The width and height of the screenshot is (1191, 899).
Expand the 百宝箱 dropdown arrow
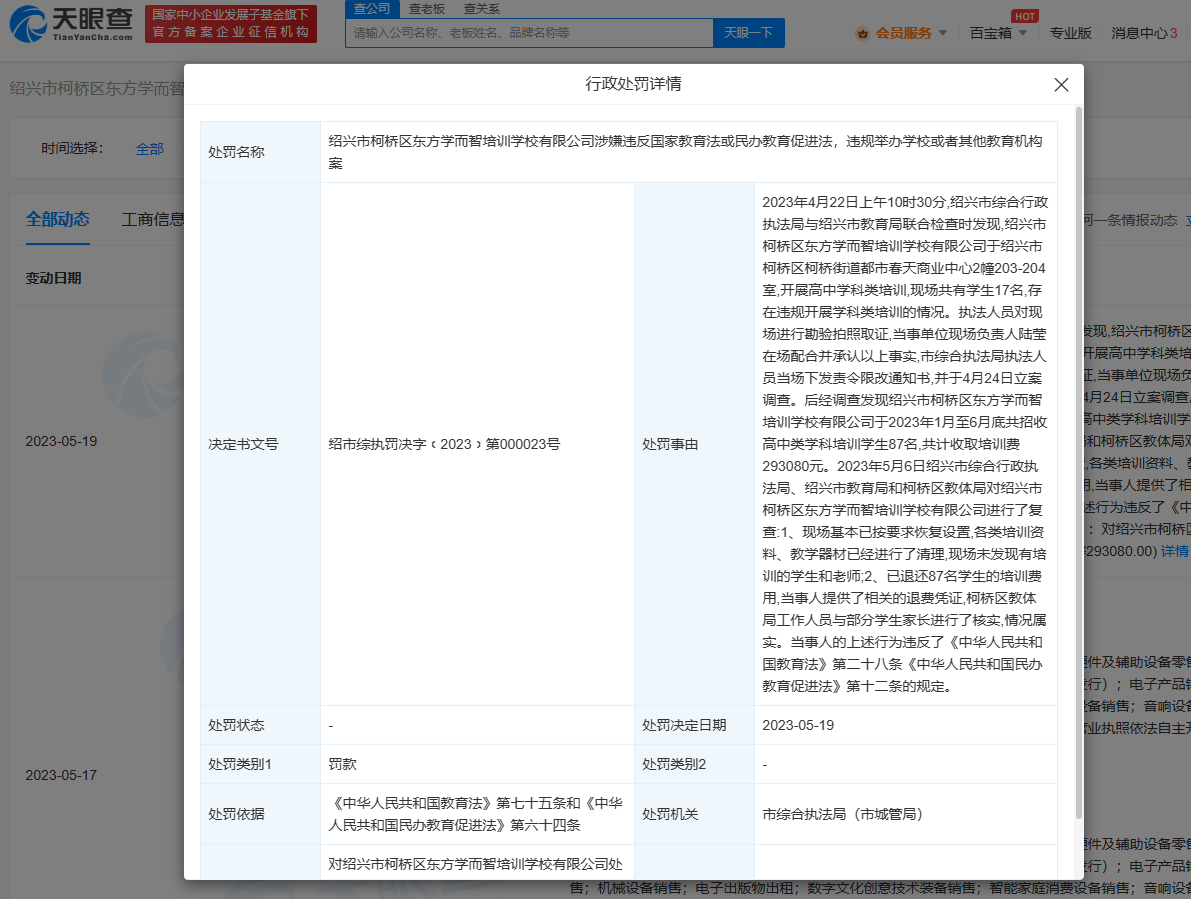click(1022, 33)
